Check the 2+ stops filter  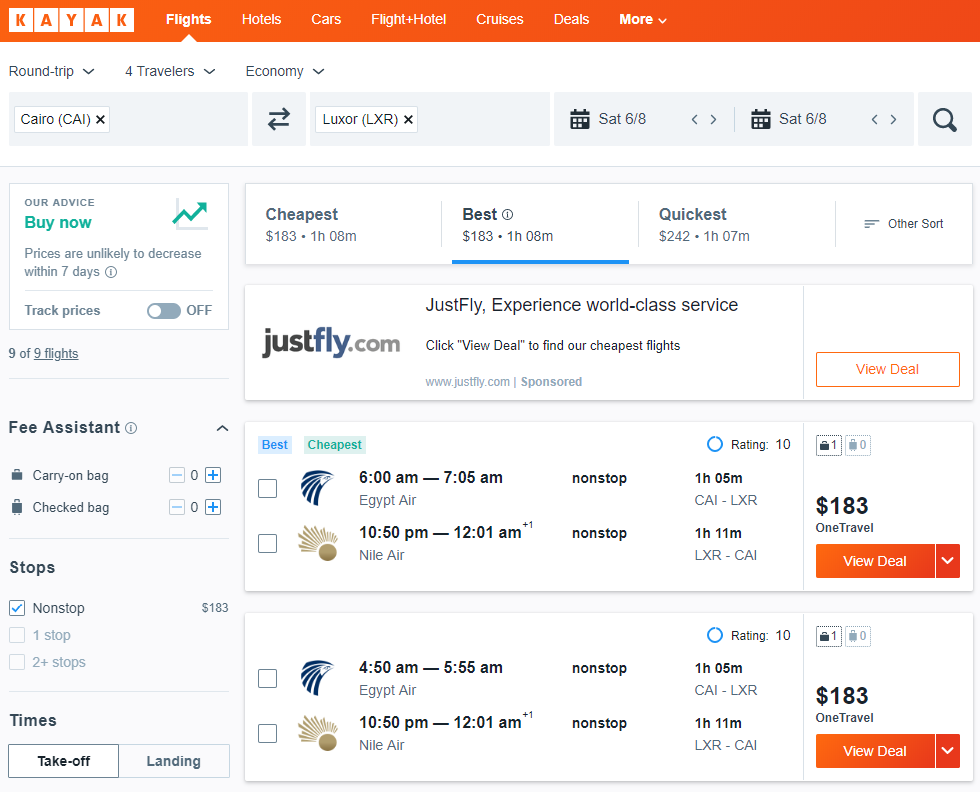click(17, 662)
